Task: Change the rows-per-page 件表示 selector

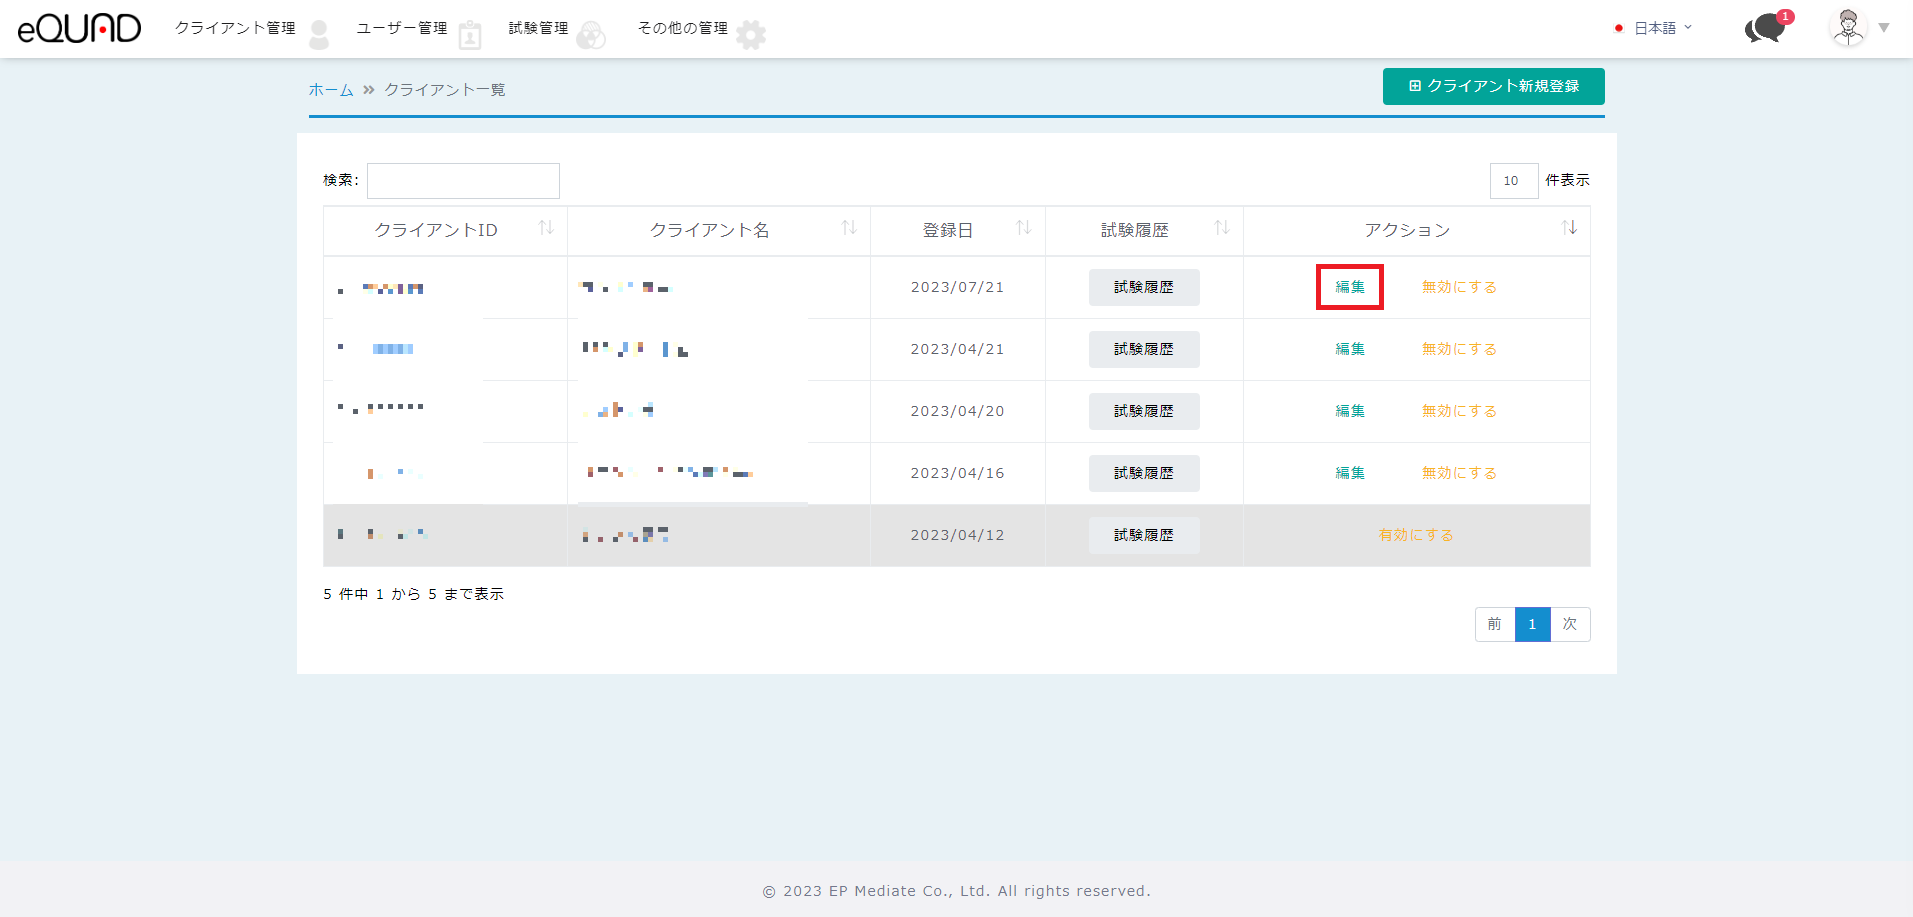Action: [1513, 181]
